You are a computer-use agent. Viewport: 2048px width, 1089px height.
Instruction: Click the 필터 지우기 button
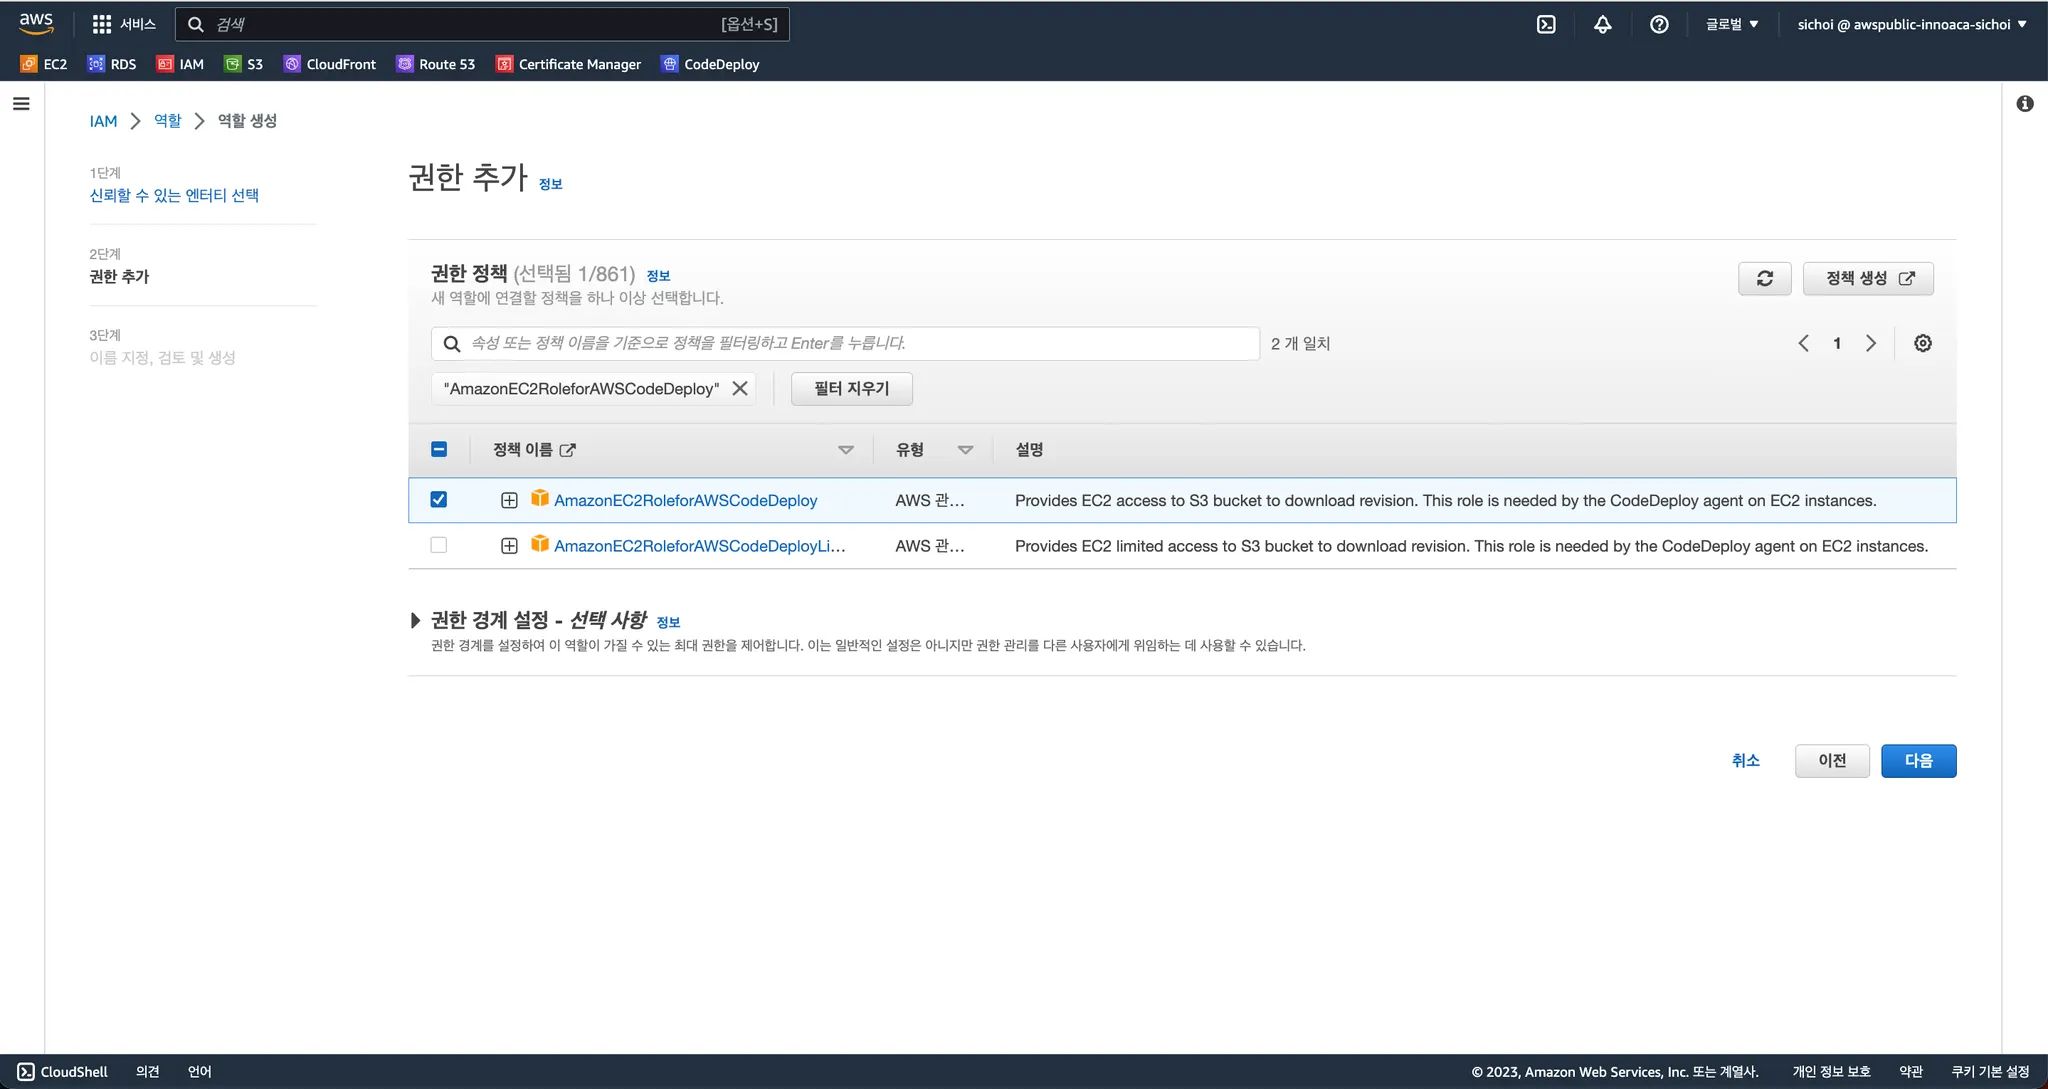851,388
